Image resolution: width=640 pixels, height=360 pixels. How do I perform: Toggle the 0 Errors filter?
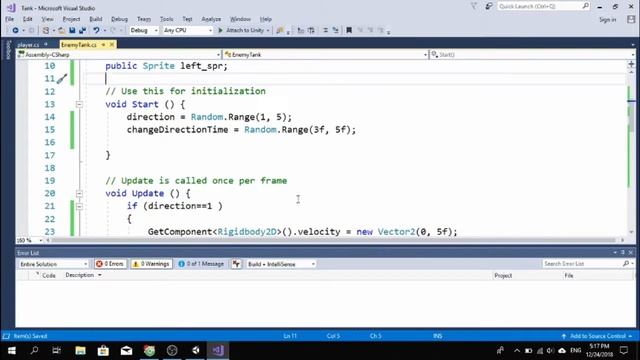(x=110, y=264)
